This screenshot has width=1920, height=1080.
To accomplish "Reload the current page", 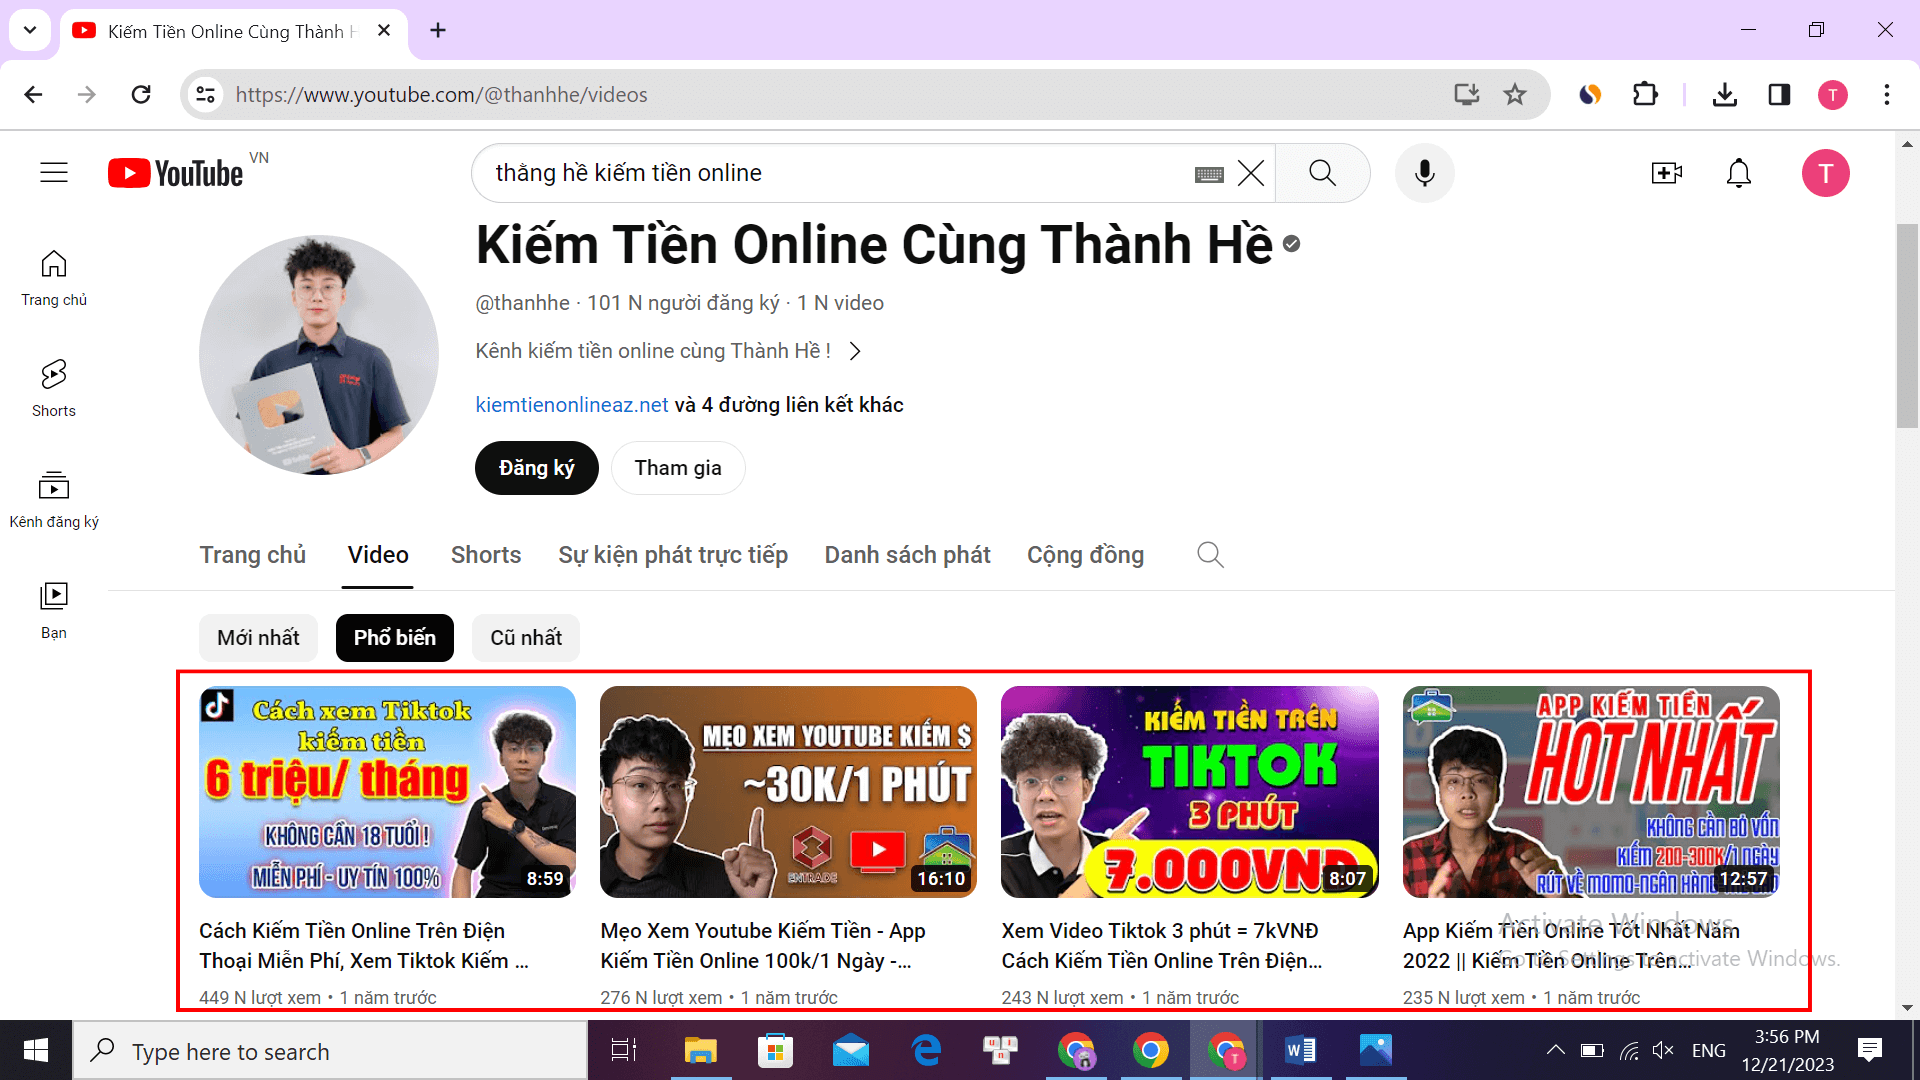I will pyautogui.click(x=141, y=94).
